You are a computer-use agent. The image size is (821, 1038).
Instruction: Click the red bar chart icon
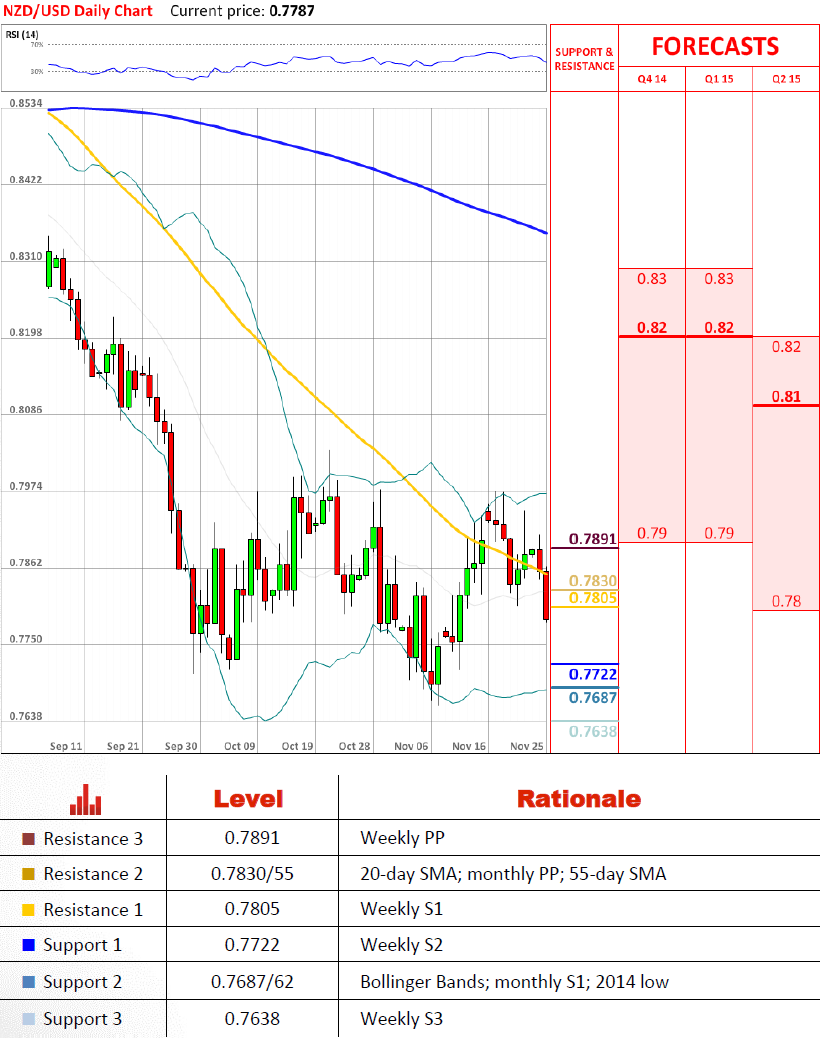point(85,800)
